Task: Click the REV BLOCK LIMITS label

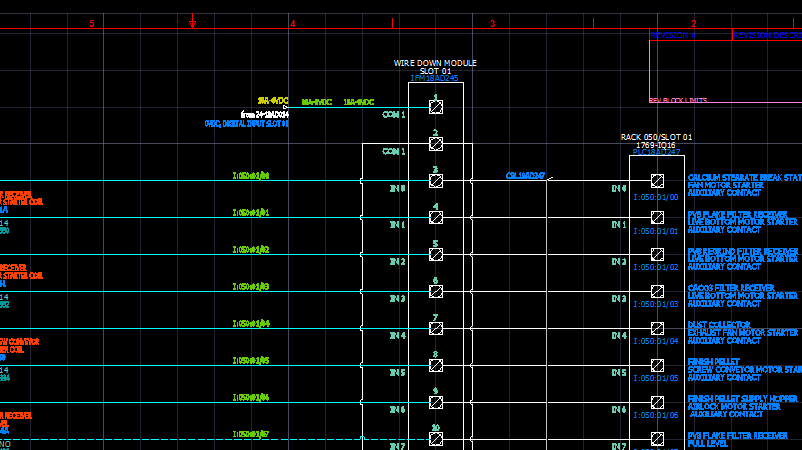Action: 678,100
